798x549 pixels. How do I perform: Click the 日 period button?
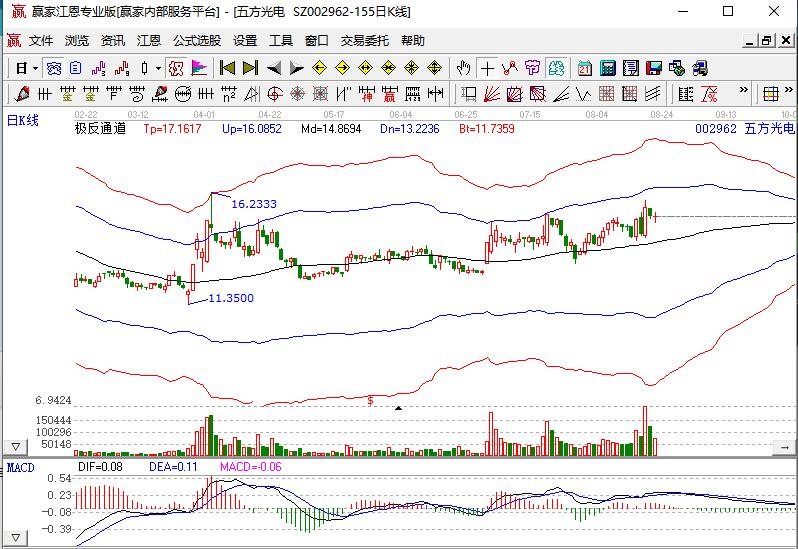coord(21,68)
